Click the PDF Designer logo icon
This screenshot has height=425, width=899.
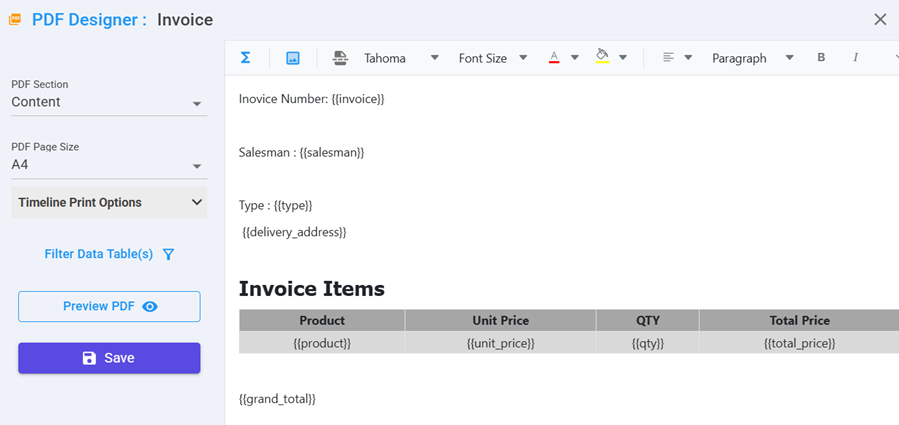[15, 19]
